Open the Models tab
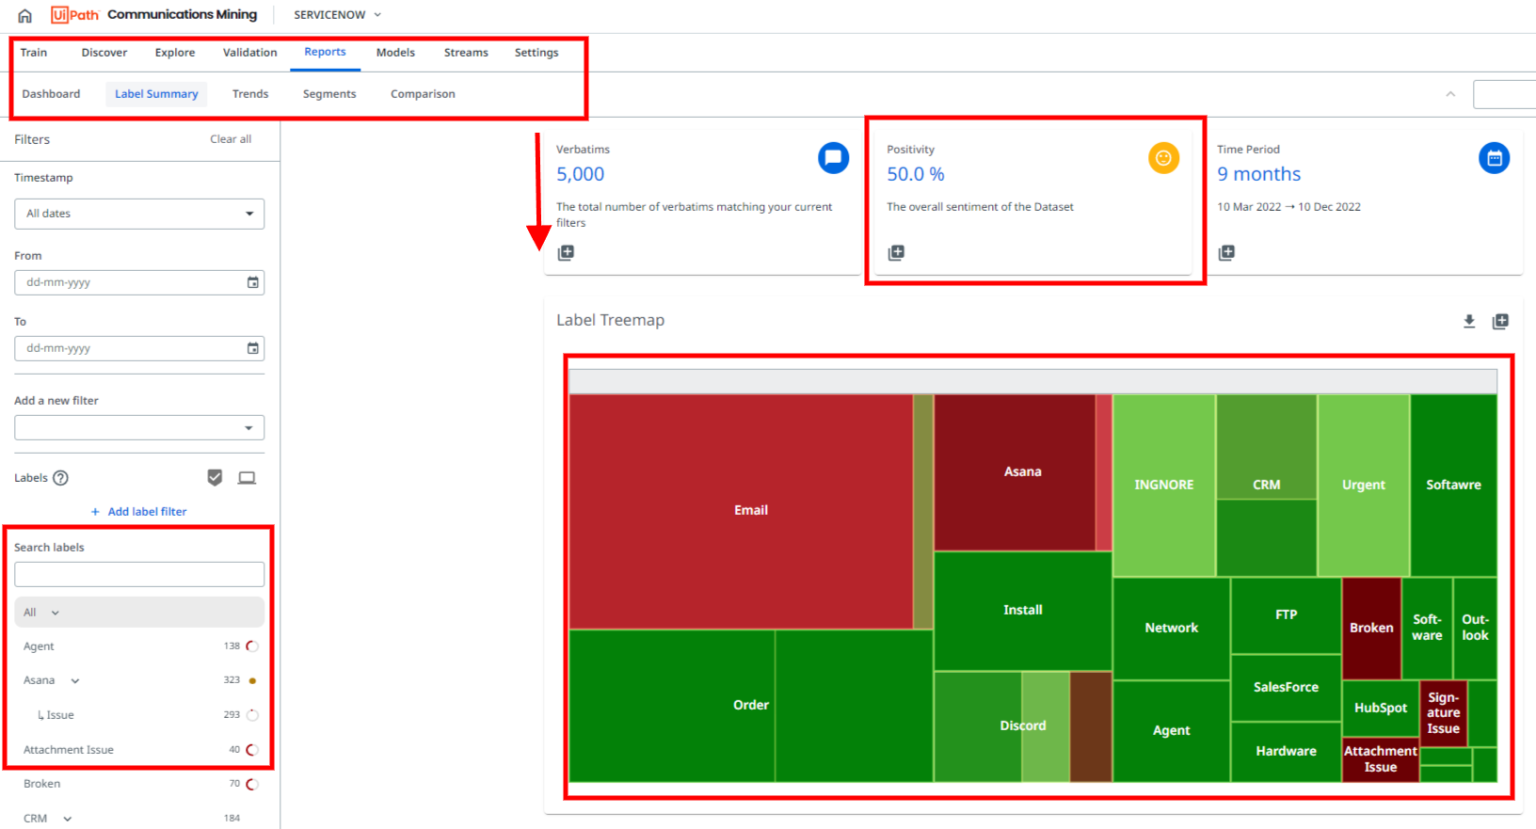This screenshot has height=829, width=1536. (395, 52)
